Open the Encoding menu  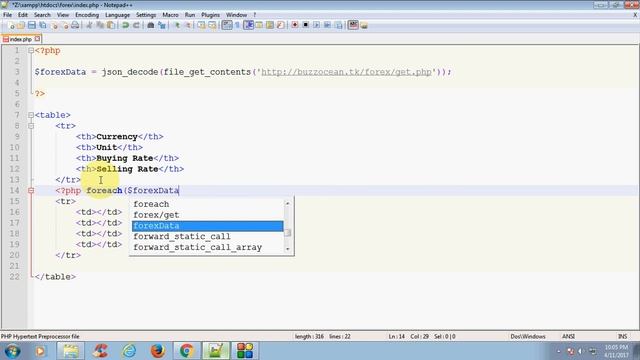[87, 15]
